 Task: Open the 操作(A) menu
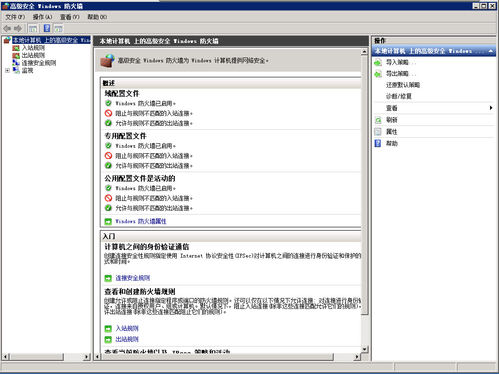pos(42,17)
